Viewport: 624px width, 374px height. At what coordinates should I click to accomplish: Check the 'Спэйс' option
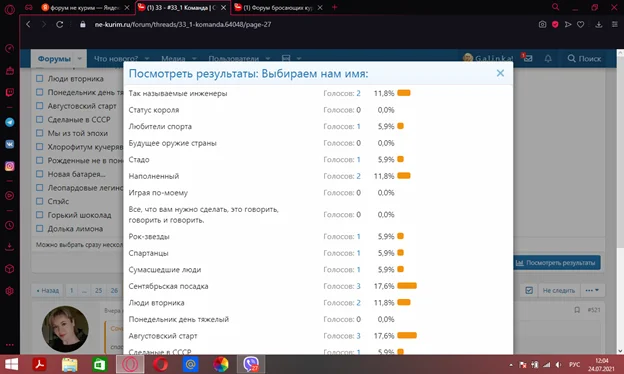click(39, 201)
